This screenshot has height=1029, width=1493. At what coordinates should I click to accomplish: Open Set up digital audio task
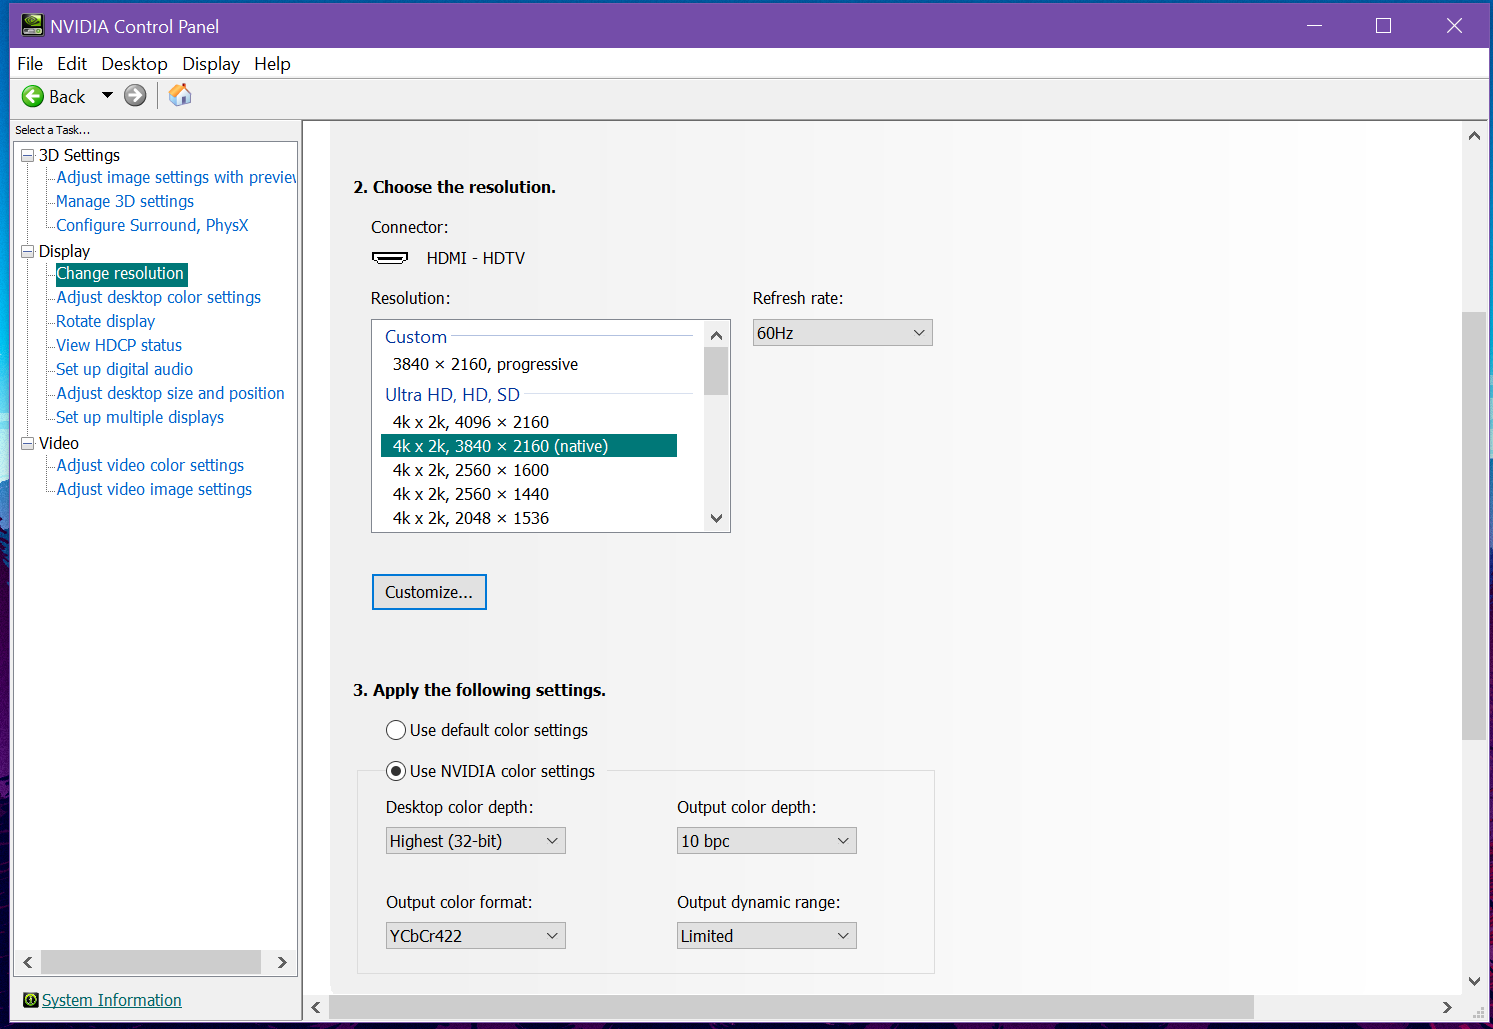[124, 369]
